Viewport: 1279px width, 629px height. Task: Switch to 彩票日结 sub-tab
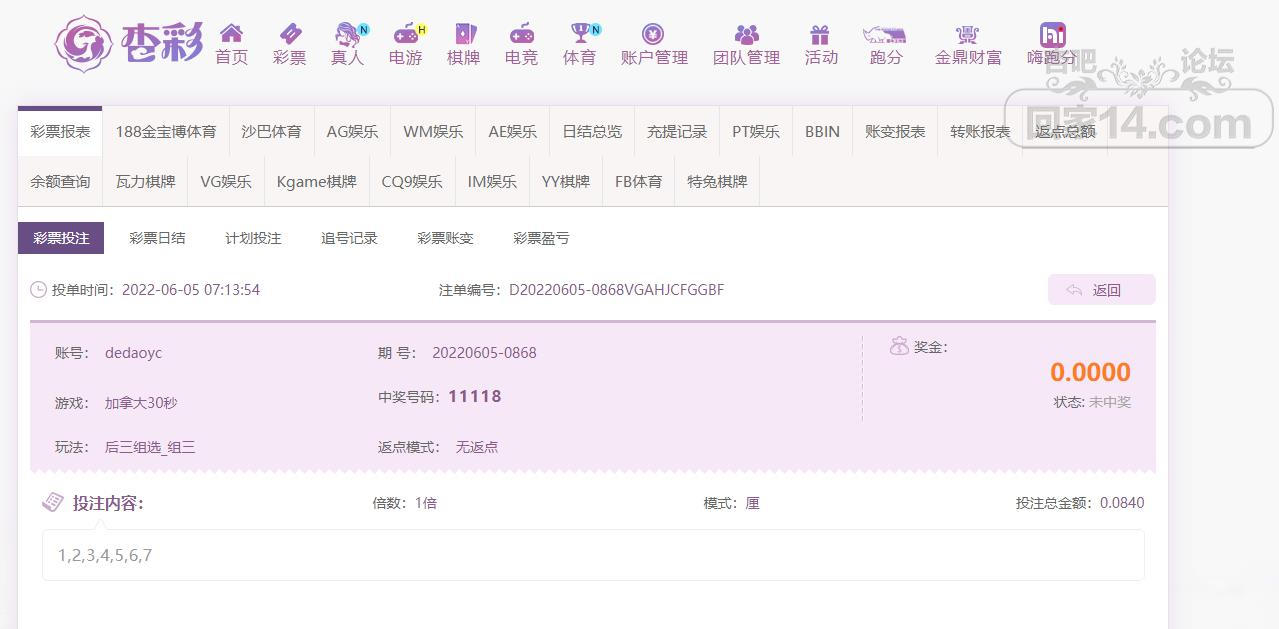157,238
